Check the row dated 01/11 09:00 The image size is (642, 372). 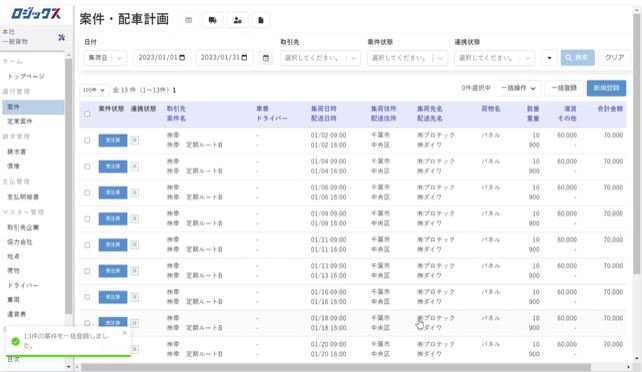pos(87,245)
